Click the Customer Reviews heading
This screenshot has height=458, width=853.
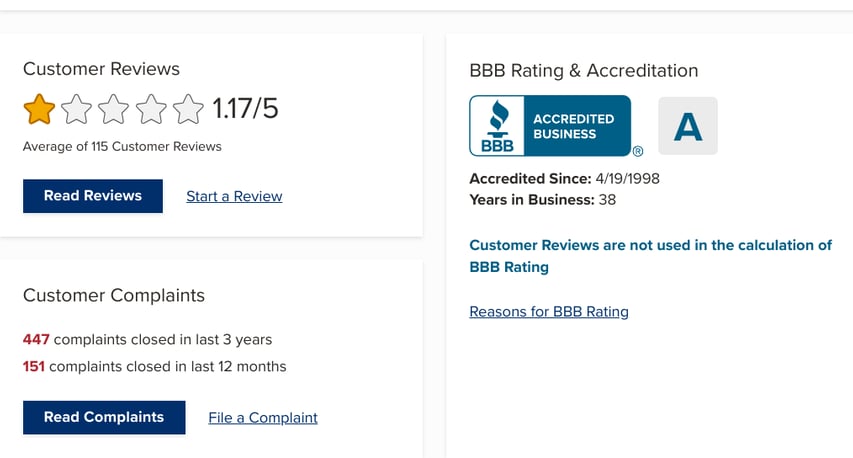tap(101, 69)
